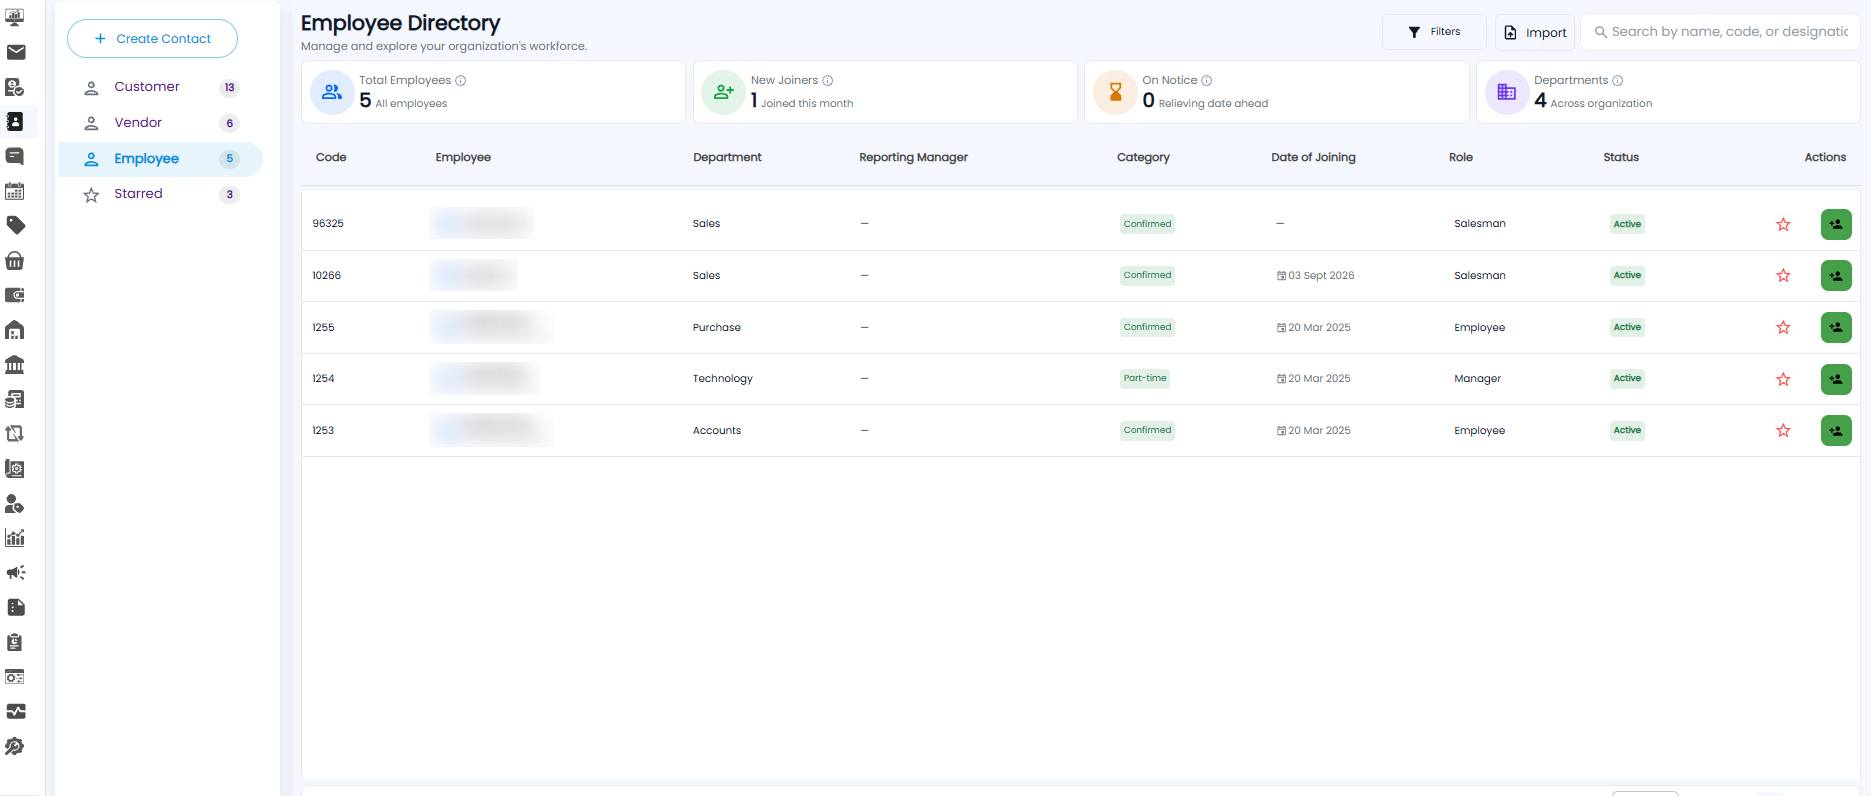Select Customer in contacts menu
This screenshot has height=796, width=1872.
tap(160, 87)
